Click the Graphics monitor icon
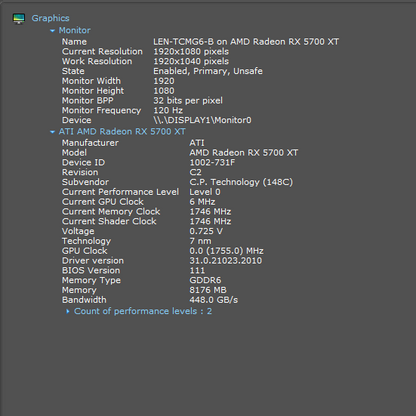Image resolution: width=416 pixels, height=416 pixels. [x=19, y=19]
